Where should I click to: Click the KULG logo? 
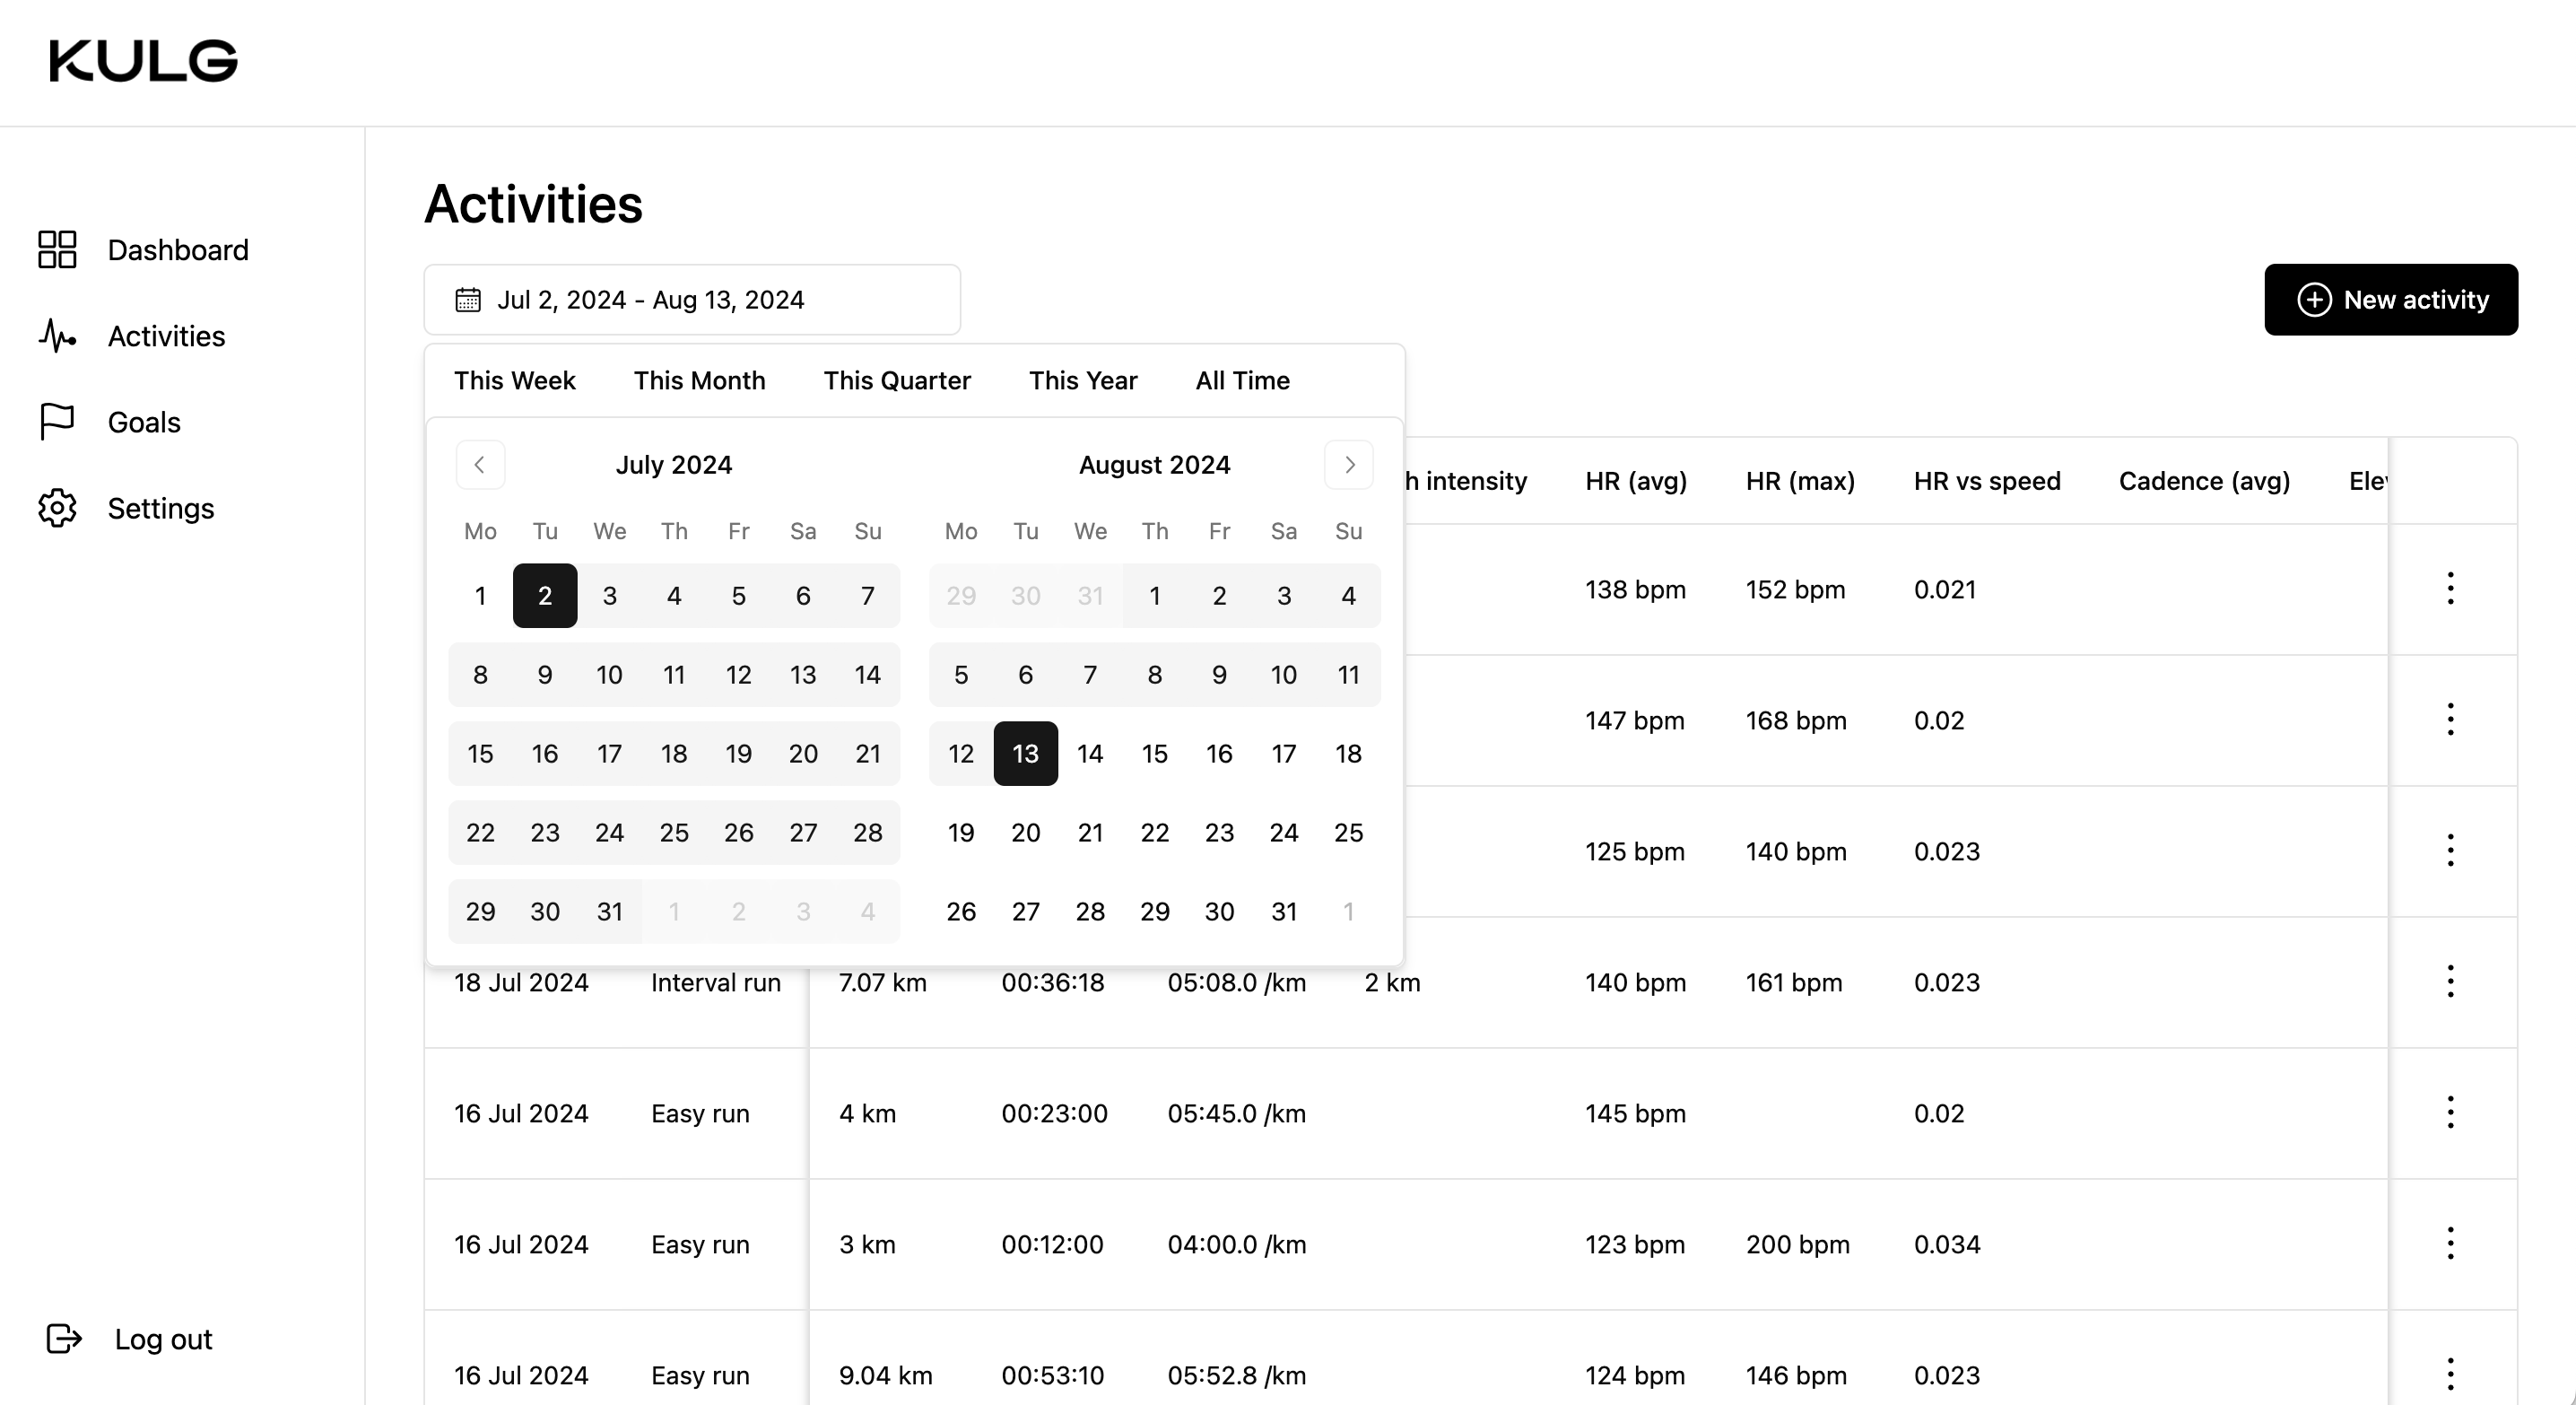point(143,62)
